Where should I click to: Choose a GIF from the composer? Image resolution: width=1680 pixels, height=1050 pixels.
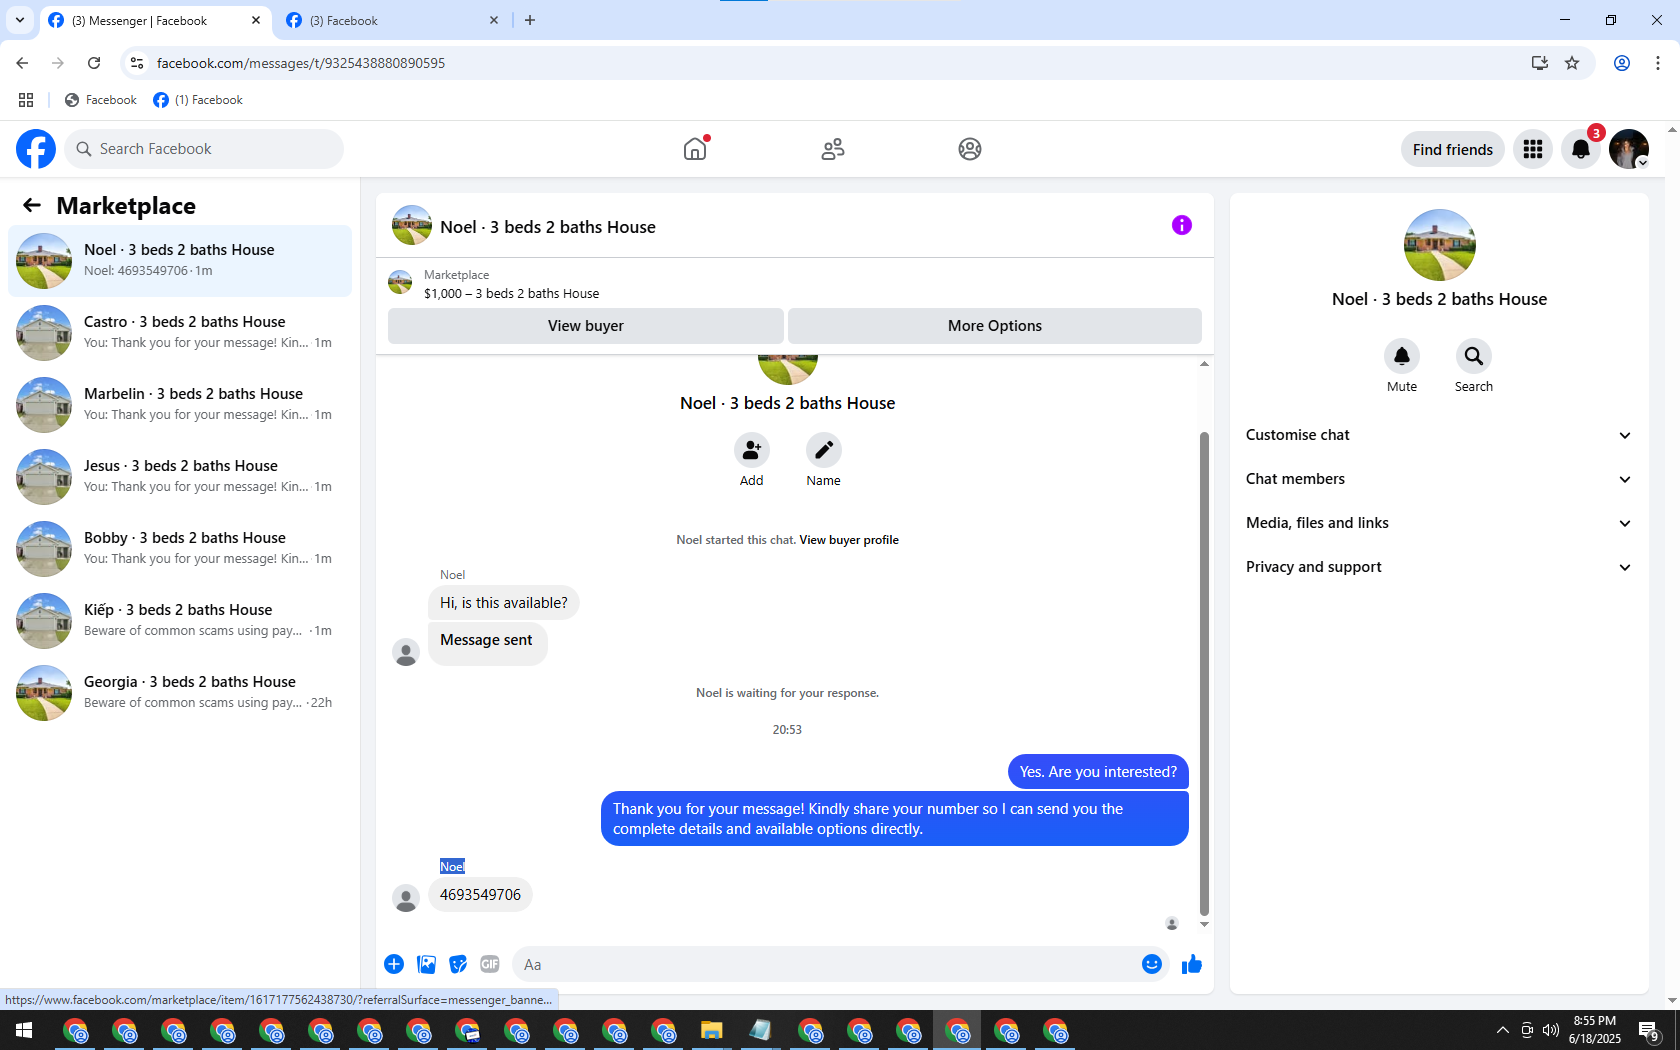click(490, 964)
